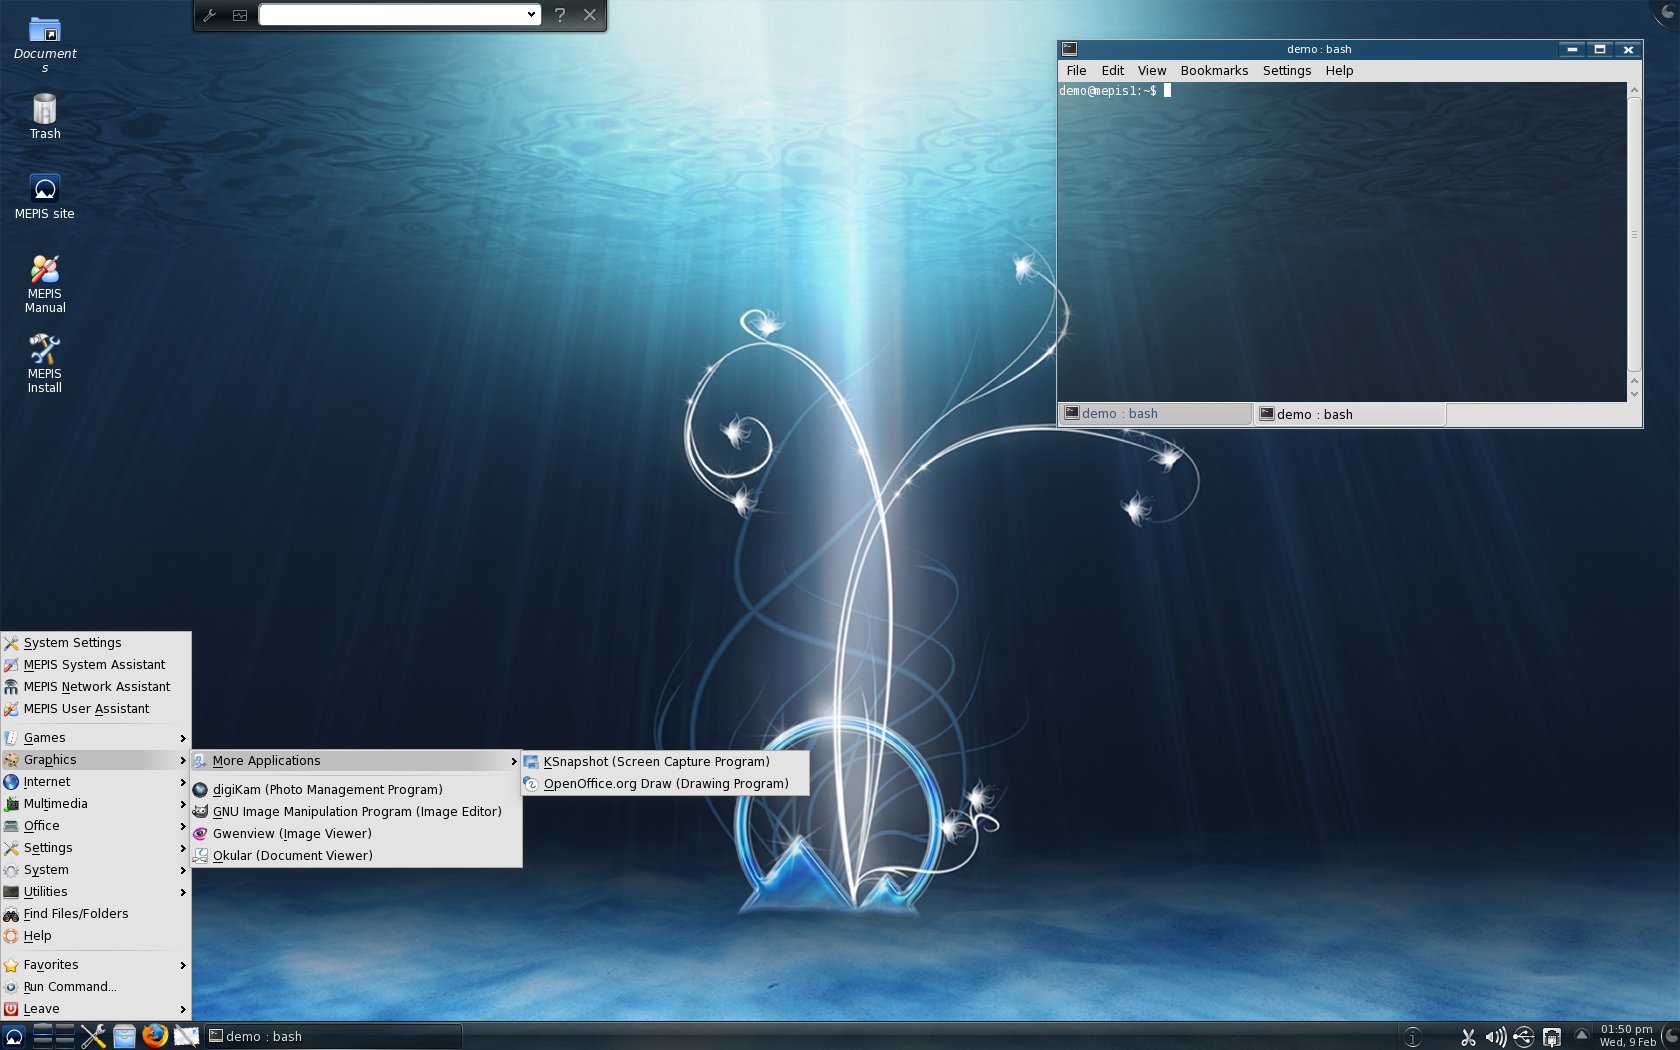Launch MEPIS System Assistant menu entry
The width and height of the screenshot is (1680, 1050).
point(96,665)
